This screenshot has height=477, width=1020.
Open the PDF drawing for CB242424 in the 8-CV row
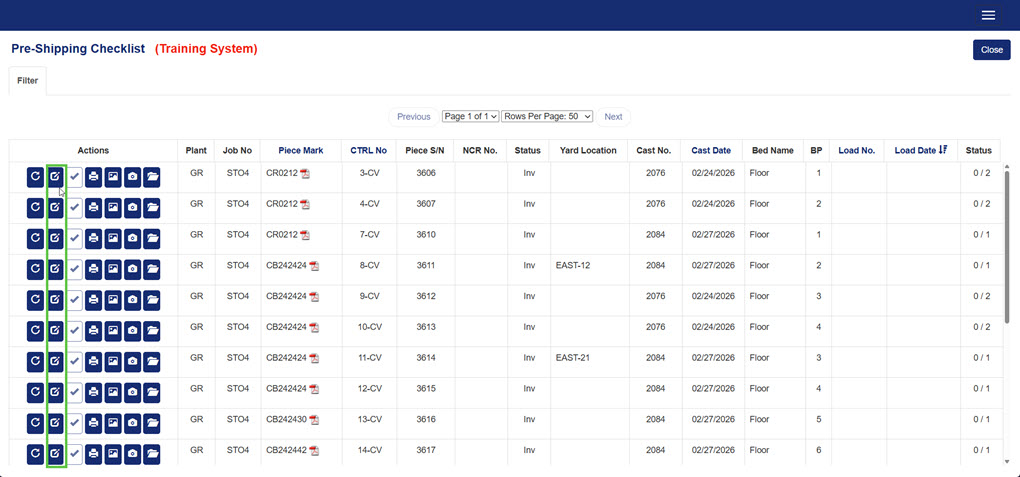click(x=314, y=266)
